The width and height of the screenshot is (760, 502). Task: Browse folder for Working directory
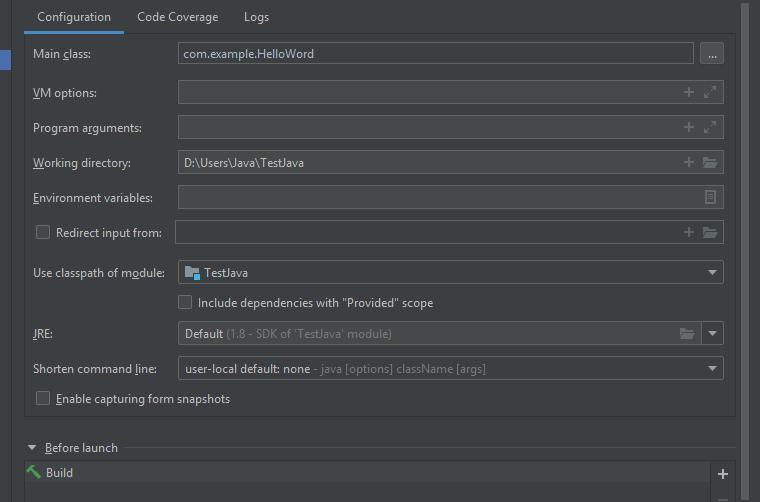[x=710, y=162]
